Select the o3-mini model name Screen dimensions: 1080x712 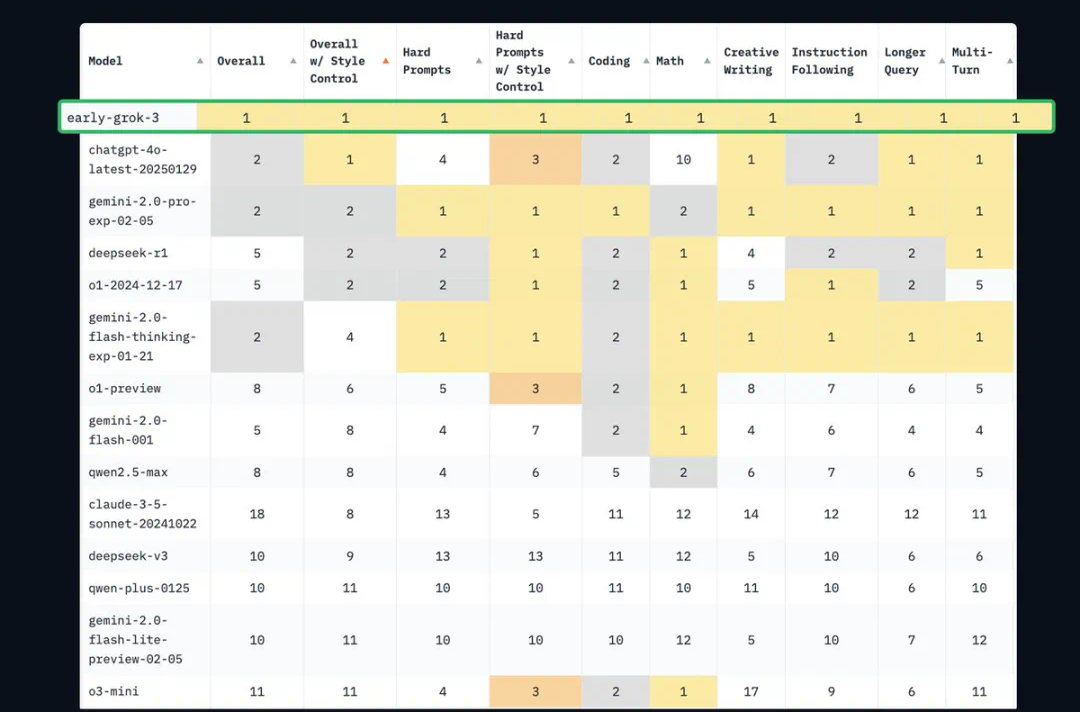click(114, 691)
